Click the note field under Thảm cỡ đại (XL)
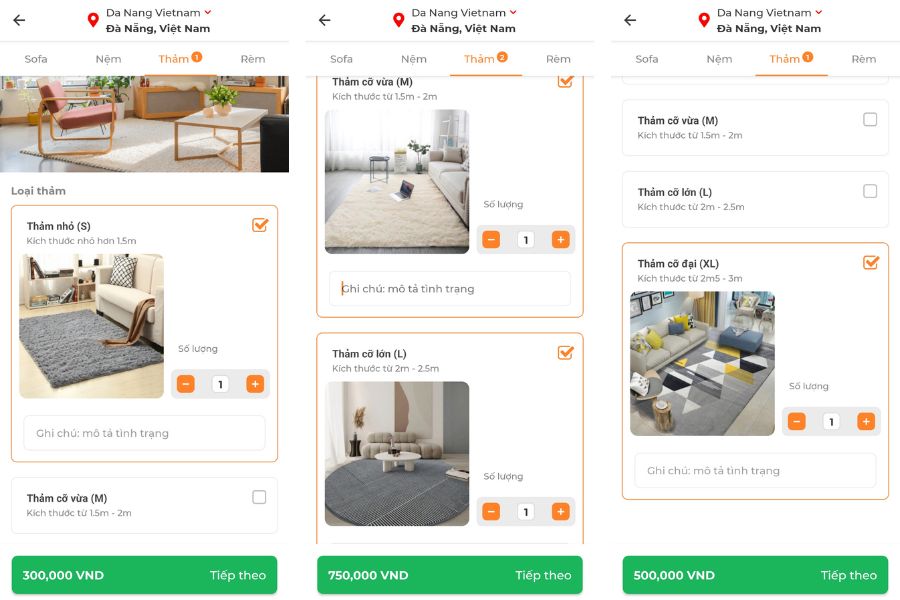The height and width of the screenshot is (600, 900). 755,470
